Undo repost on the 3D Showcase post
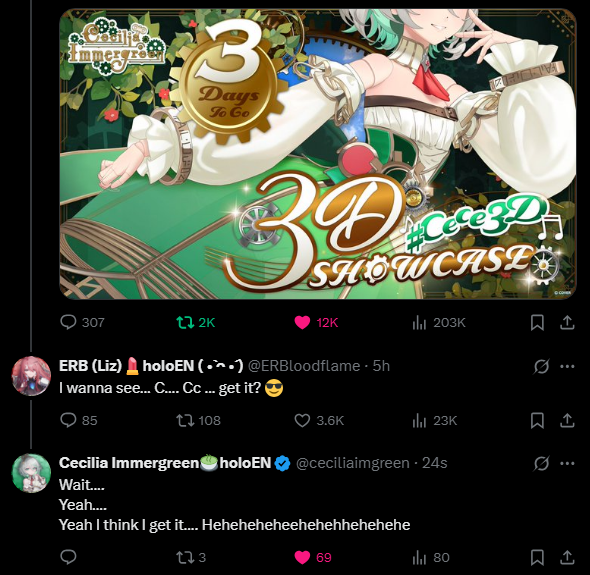The width and height of the screenshot is (590, 575). 196,322
